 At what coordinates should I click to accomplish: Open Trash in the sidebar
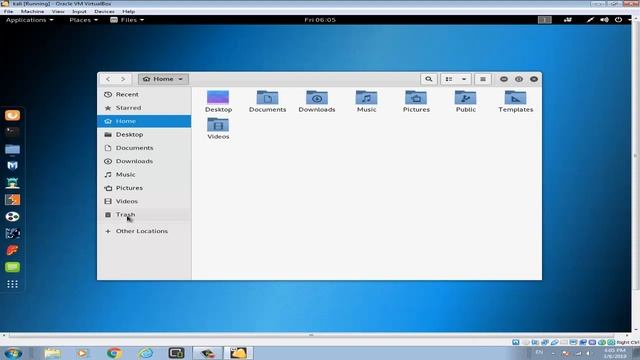click(144, 214)
